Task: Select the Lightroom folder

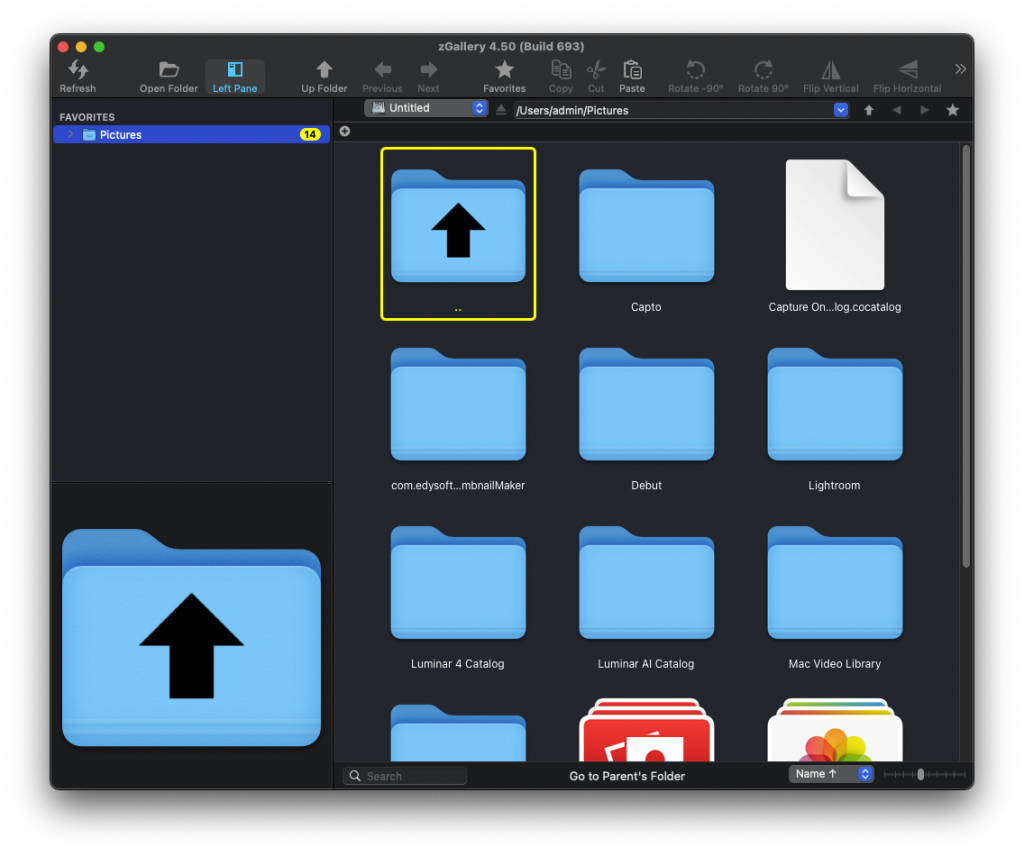Action: pos(835,404)
